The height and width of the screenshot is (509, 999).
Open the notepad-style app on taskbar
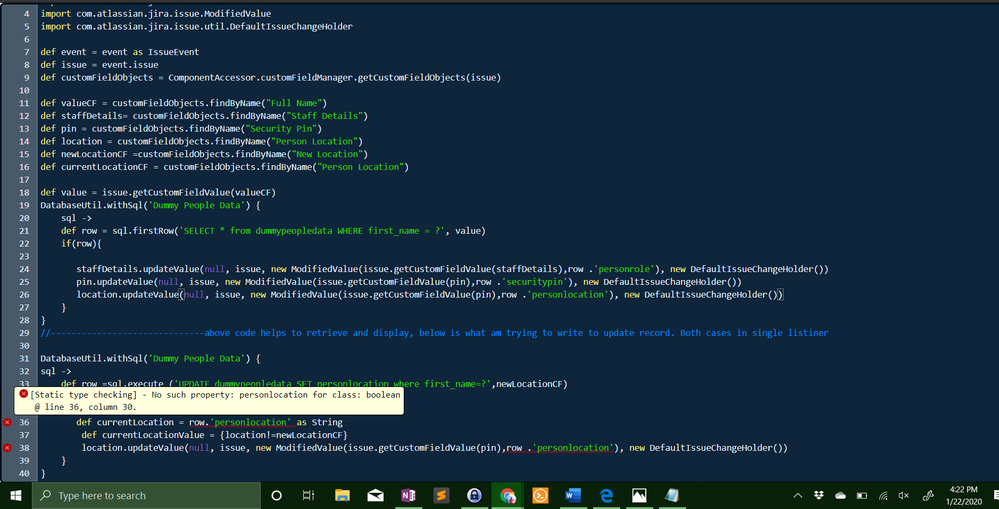672,495
